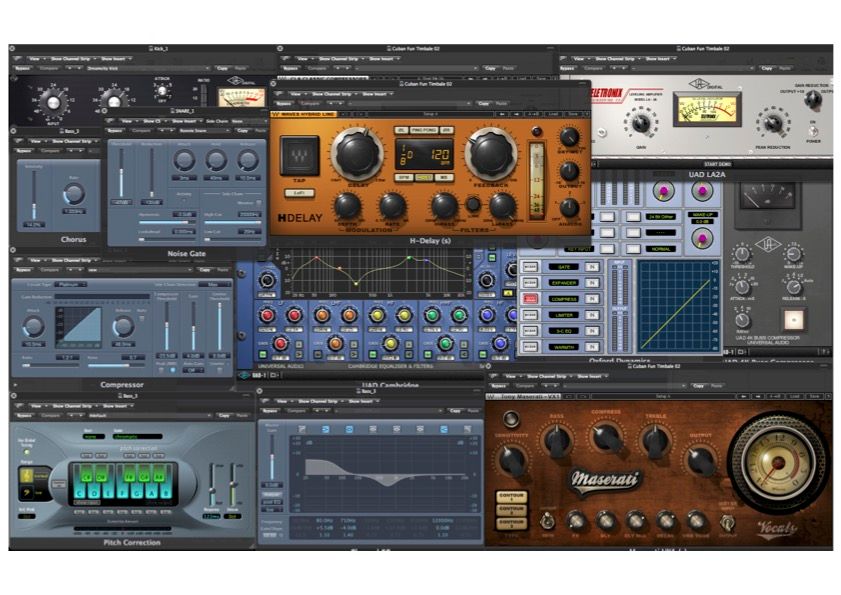The width and height of the screenshot is (841, 595).
Task: Click the Load button in H-Delay Waves bar
Action: pyautogui.click(x=554, y=114)
